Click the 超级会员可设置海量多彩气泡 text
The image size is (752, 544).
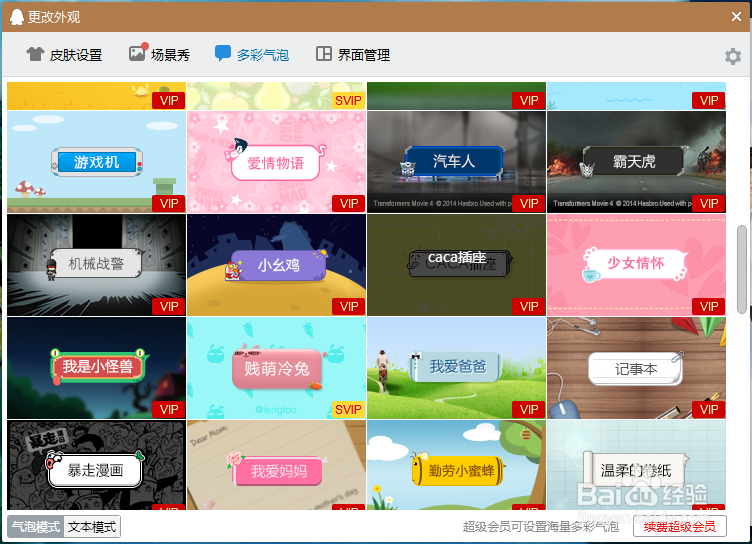coord(541,527)
